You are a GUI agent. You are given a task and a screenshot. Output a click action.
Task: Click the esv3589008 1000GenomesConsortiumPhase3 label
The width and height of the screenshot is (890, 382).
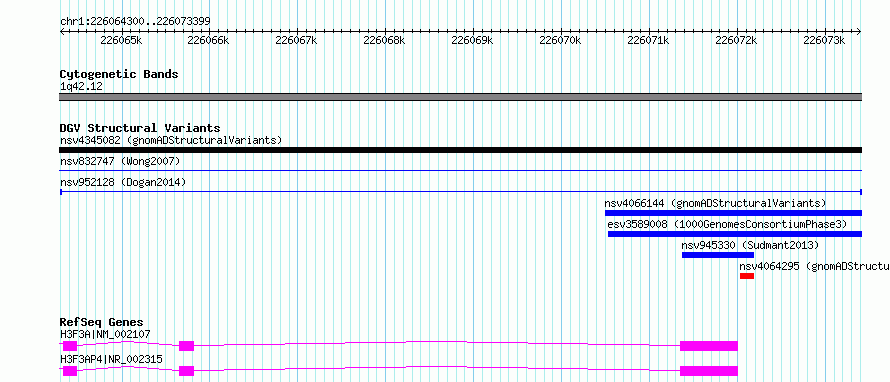click(727, 224)
